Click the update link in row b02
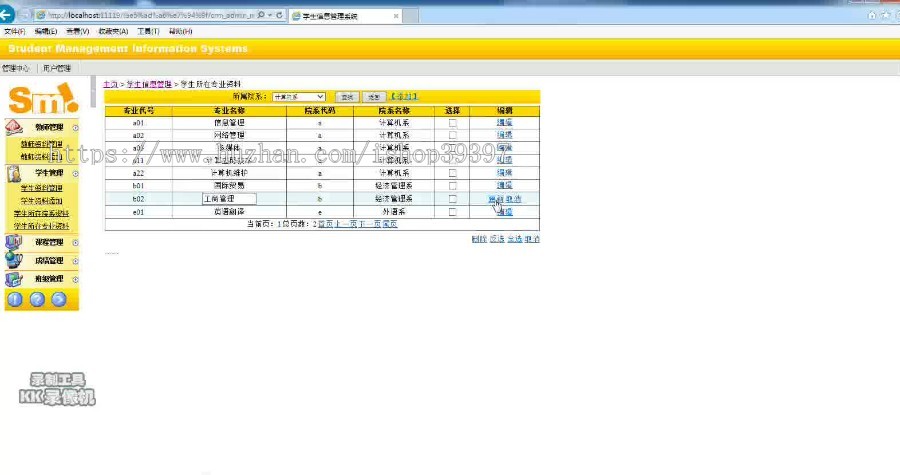The image size is (900, 475). click(495, 199)
